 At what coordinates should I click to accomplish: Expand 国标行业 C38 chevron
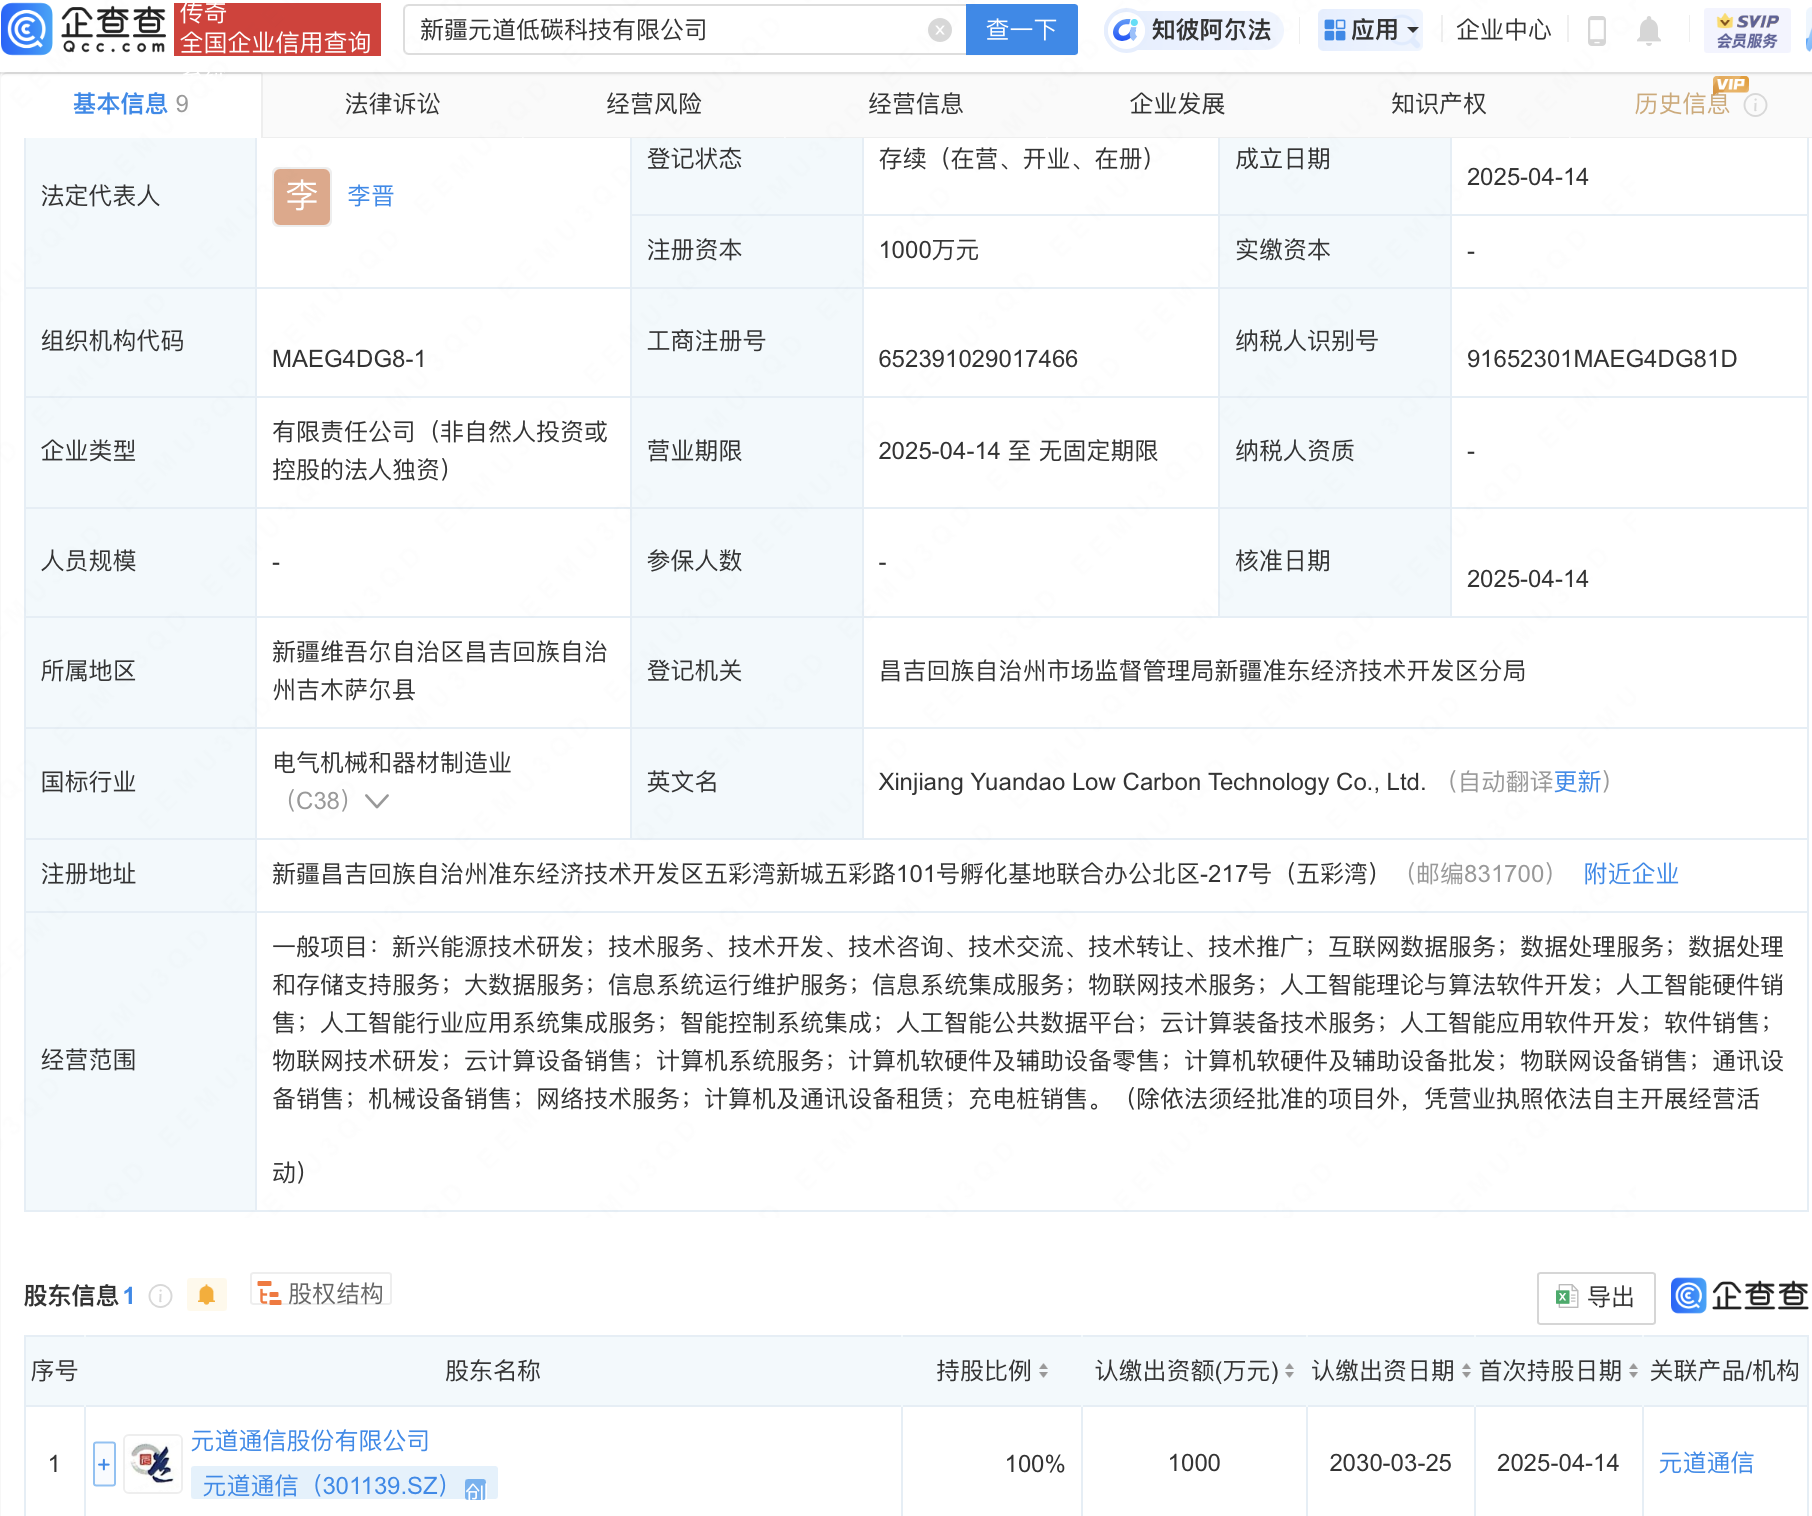[377, 801]
